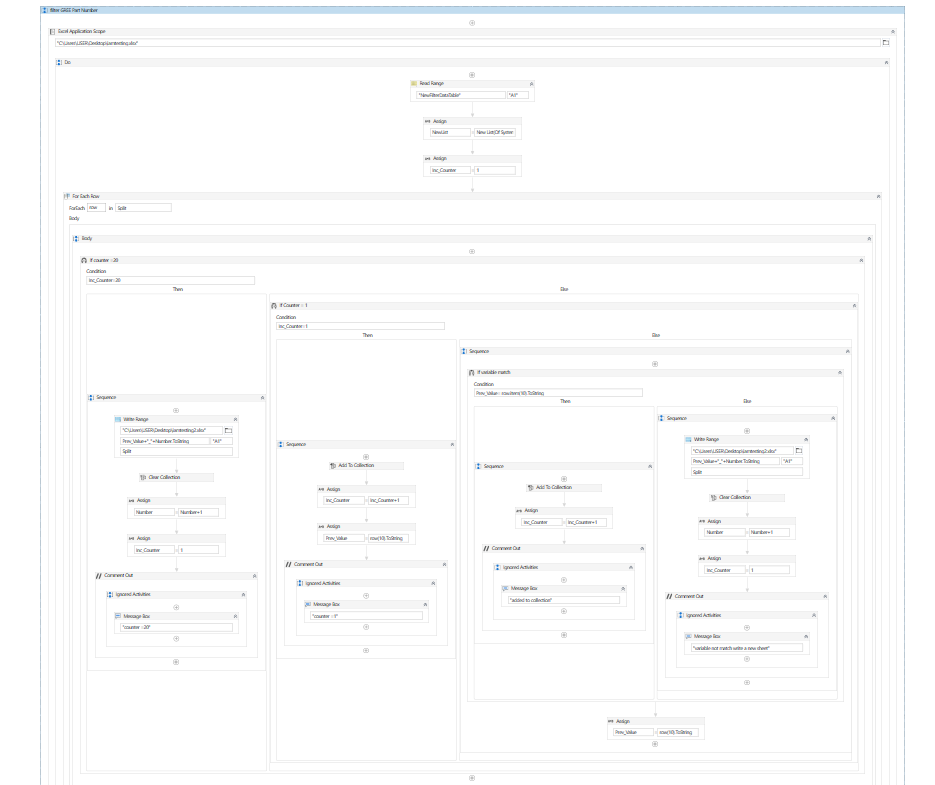Click the 'For Each Row' title text

[x=86, y=196]
